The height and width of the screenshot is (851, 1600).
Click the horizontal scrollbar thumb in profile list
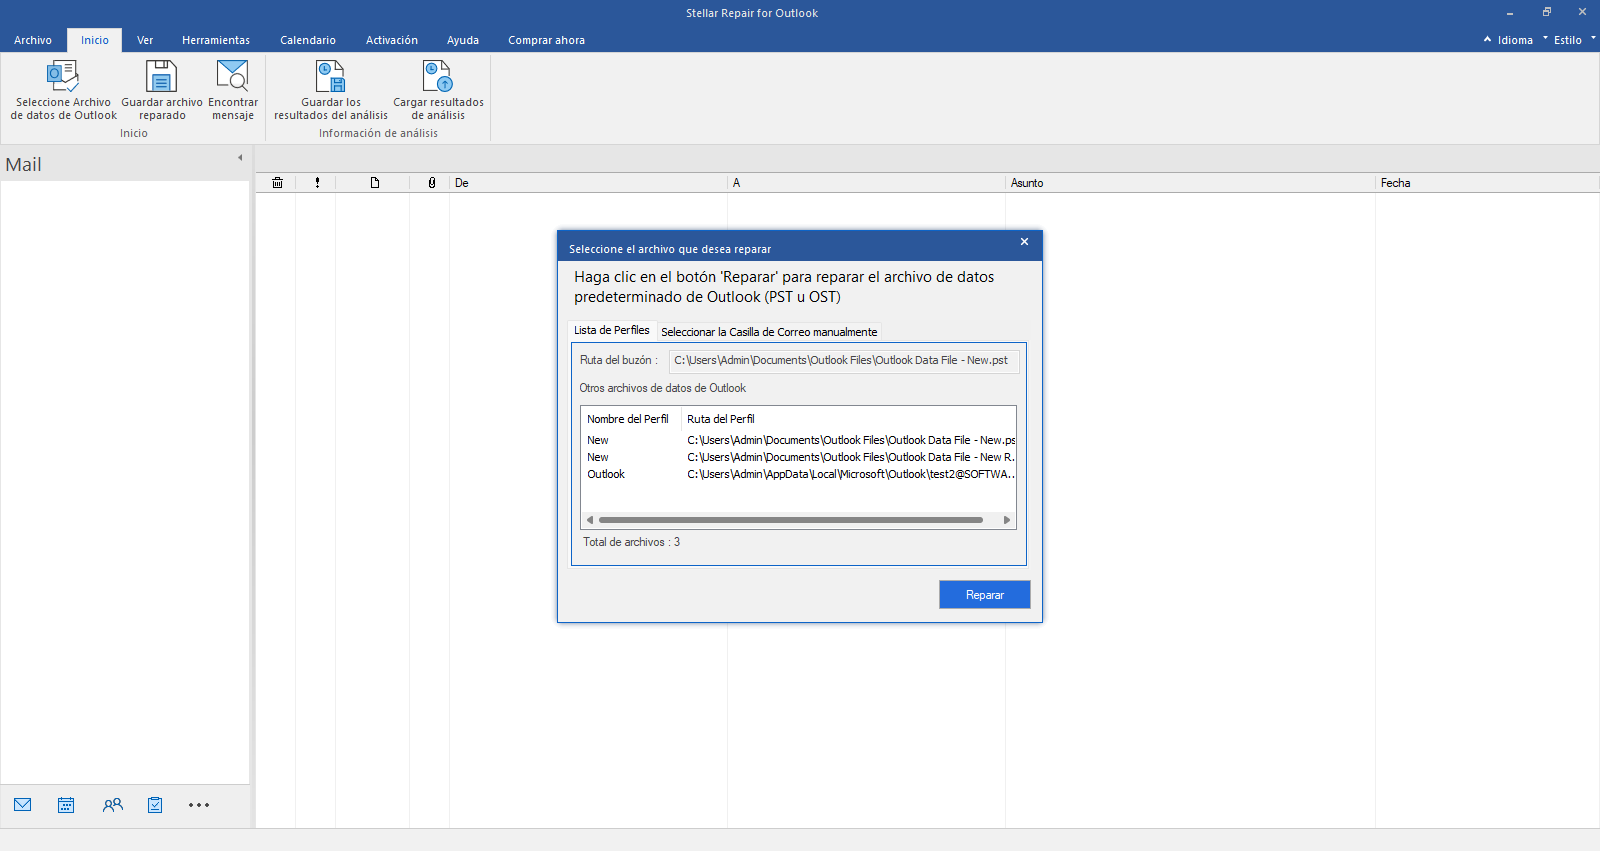click(x=791, y=520)
